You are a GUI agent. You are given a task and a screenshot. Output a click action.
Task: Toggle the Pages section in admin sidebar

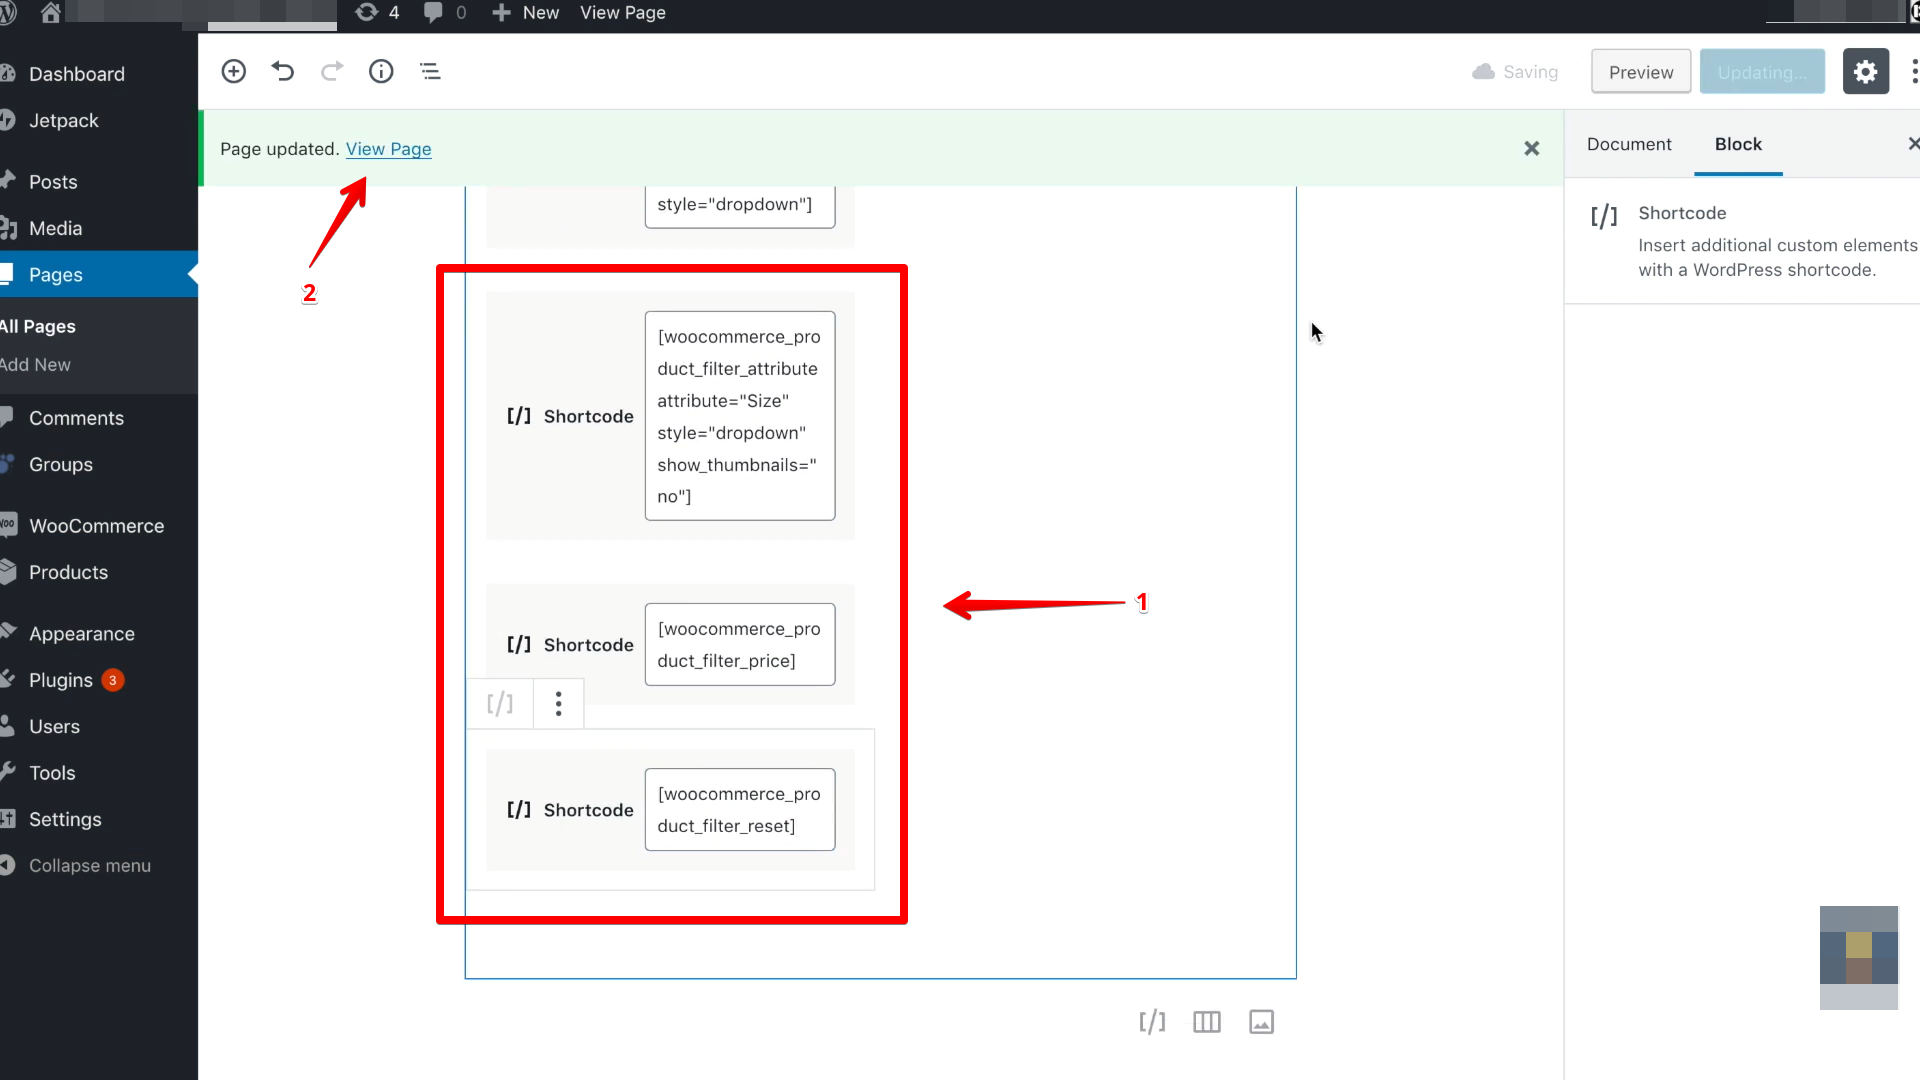pos(56,274)
